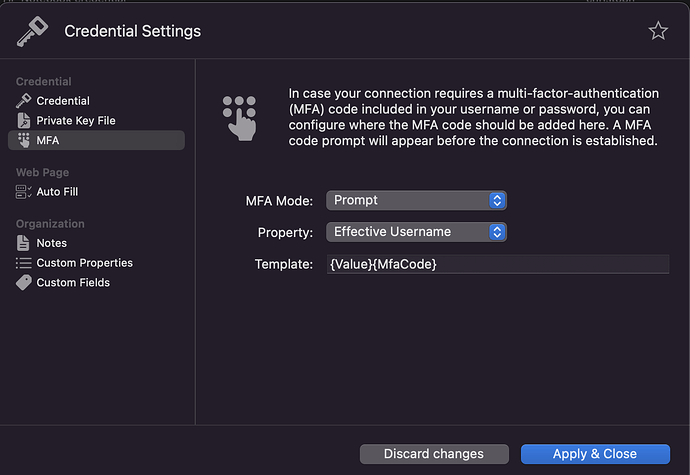690x475 pixels.
Task: Click the Auto Fill icon in sidebar
Action: 24,192
